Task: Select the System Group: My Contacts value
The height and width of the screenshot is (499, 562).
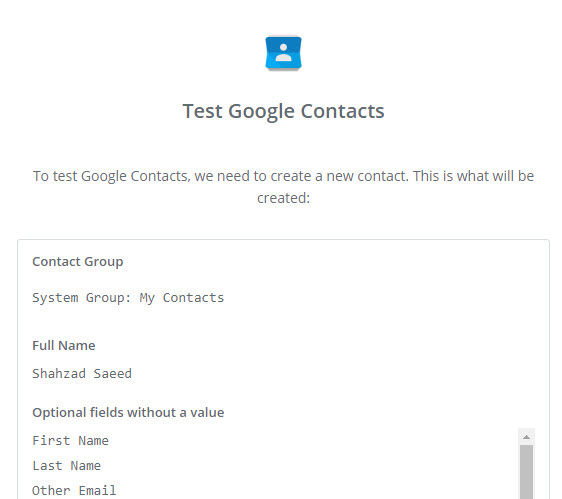Action: pos(128,298)
